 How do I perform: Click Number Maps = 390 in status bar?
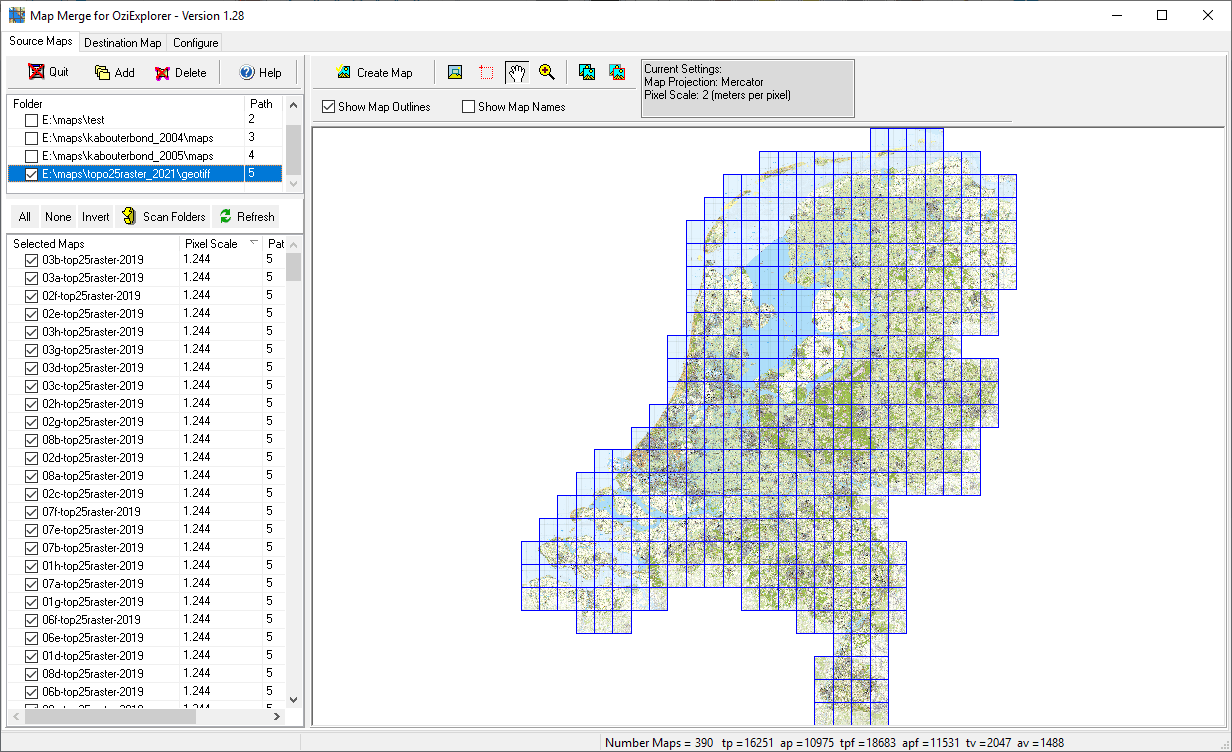pos(660,743)
